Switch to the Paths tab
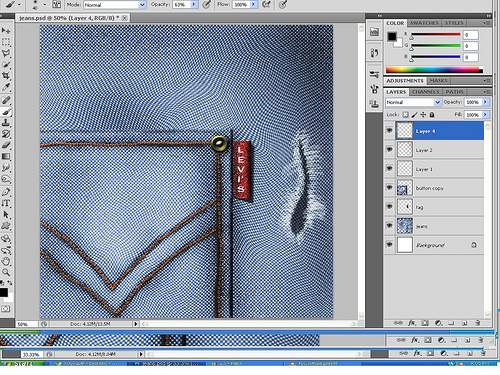 click(x=455, y=92)
